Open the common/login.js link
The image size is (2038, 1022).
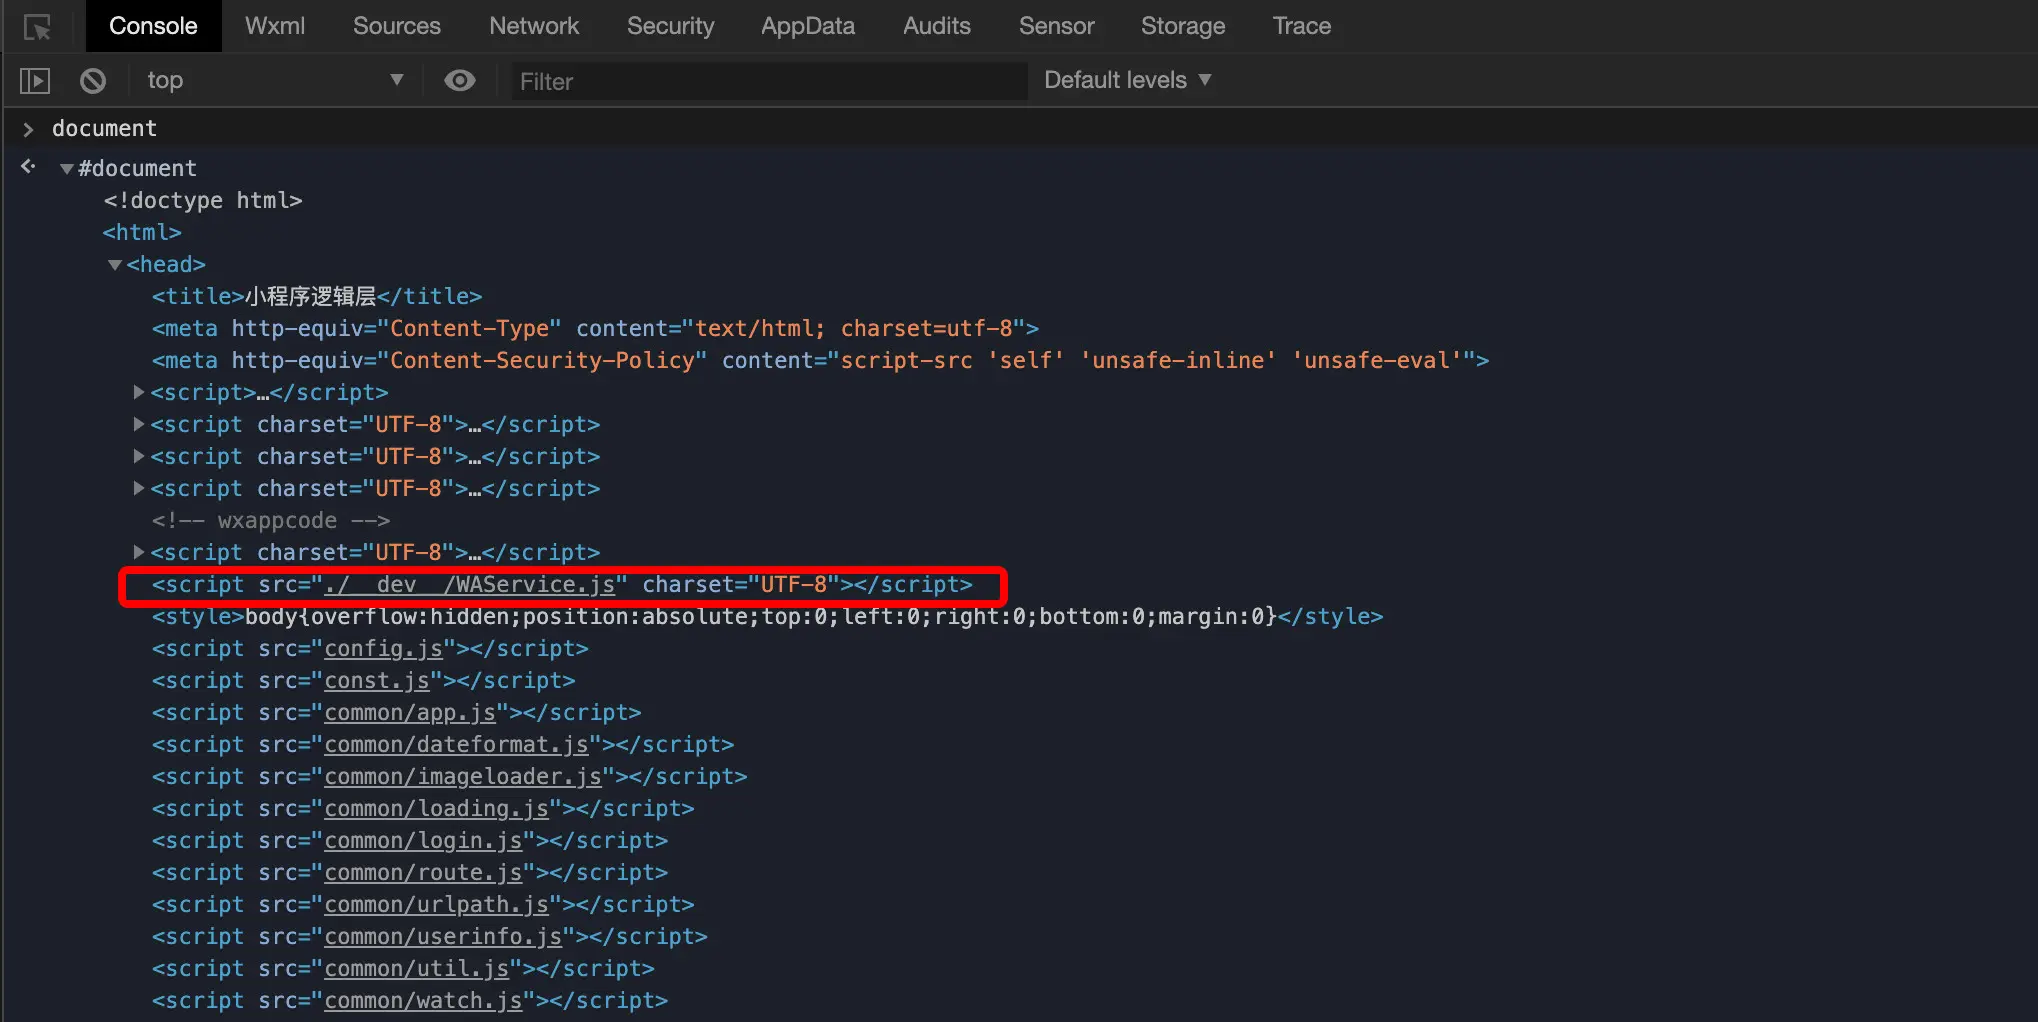(423, 841)
